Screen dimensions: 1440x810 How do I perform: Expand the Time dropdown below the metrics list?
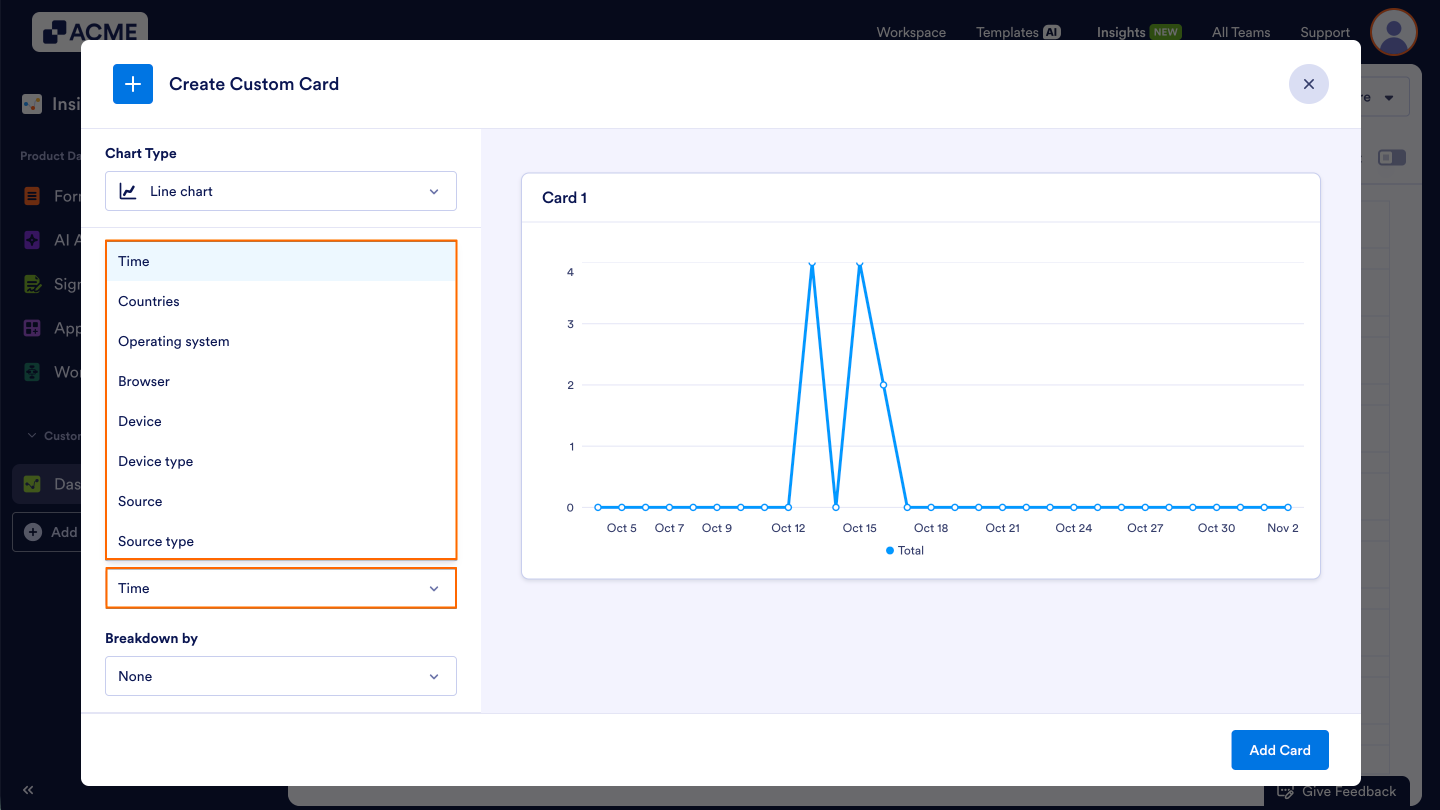pyautogui.click(x=280, y=588)
